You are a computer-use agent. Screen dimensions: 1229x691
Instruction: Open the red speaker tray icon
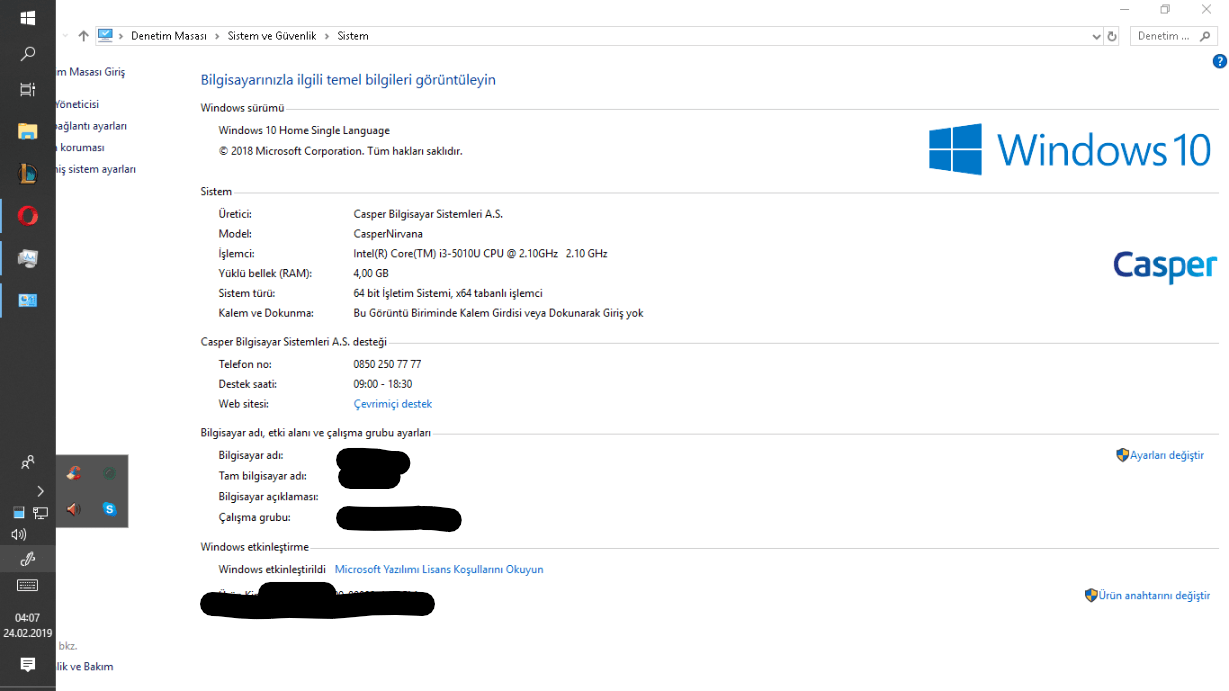click(73, 509)
